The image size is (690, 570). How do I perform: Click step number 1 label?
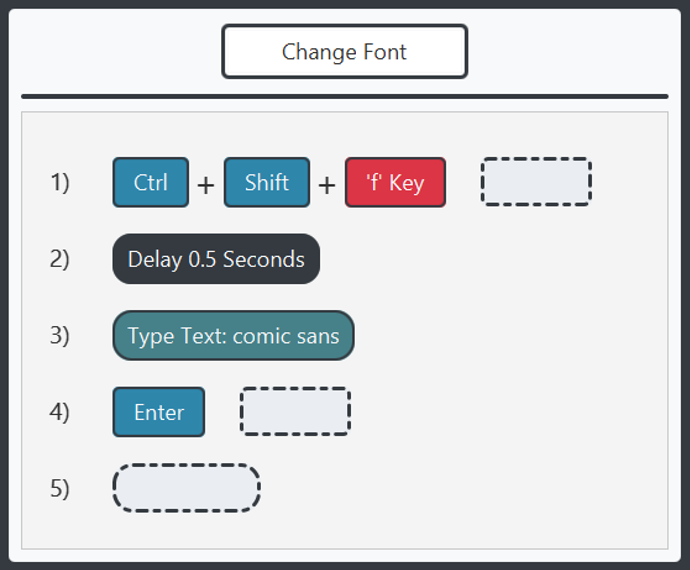(x=60, y=182)
